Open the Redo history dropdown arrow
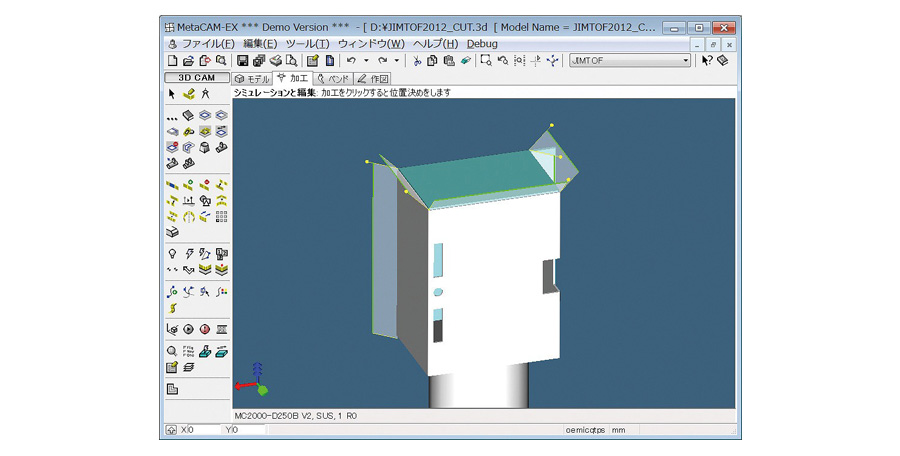This screenshot has height=456, width=900. coord(397,60)
